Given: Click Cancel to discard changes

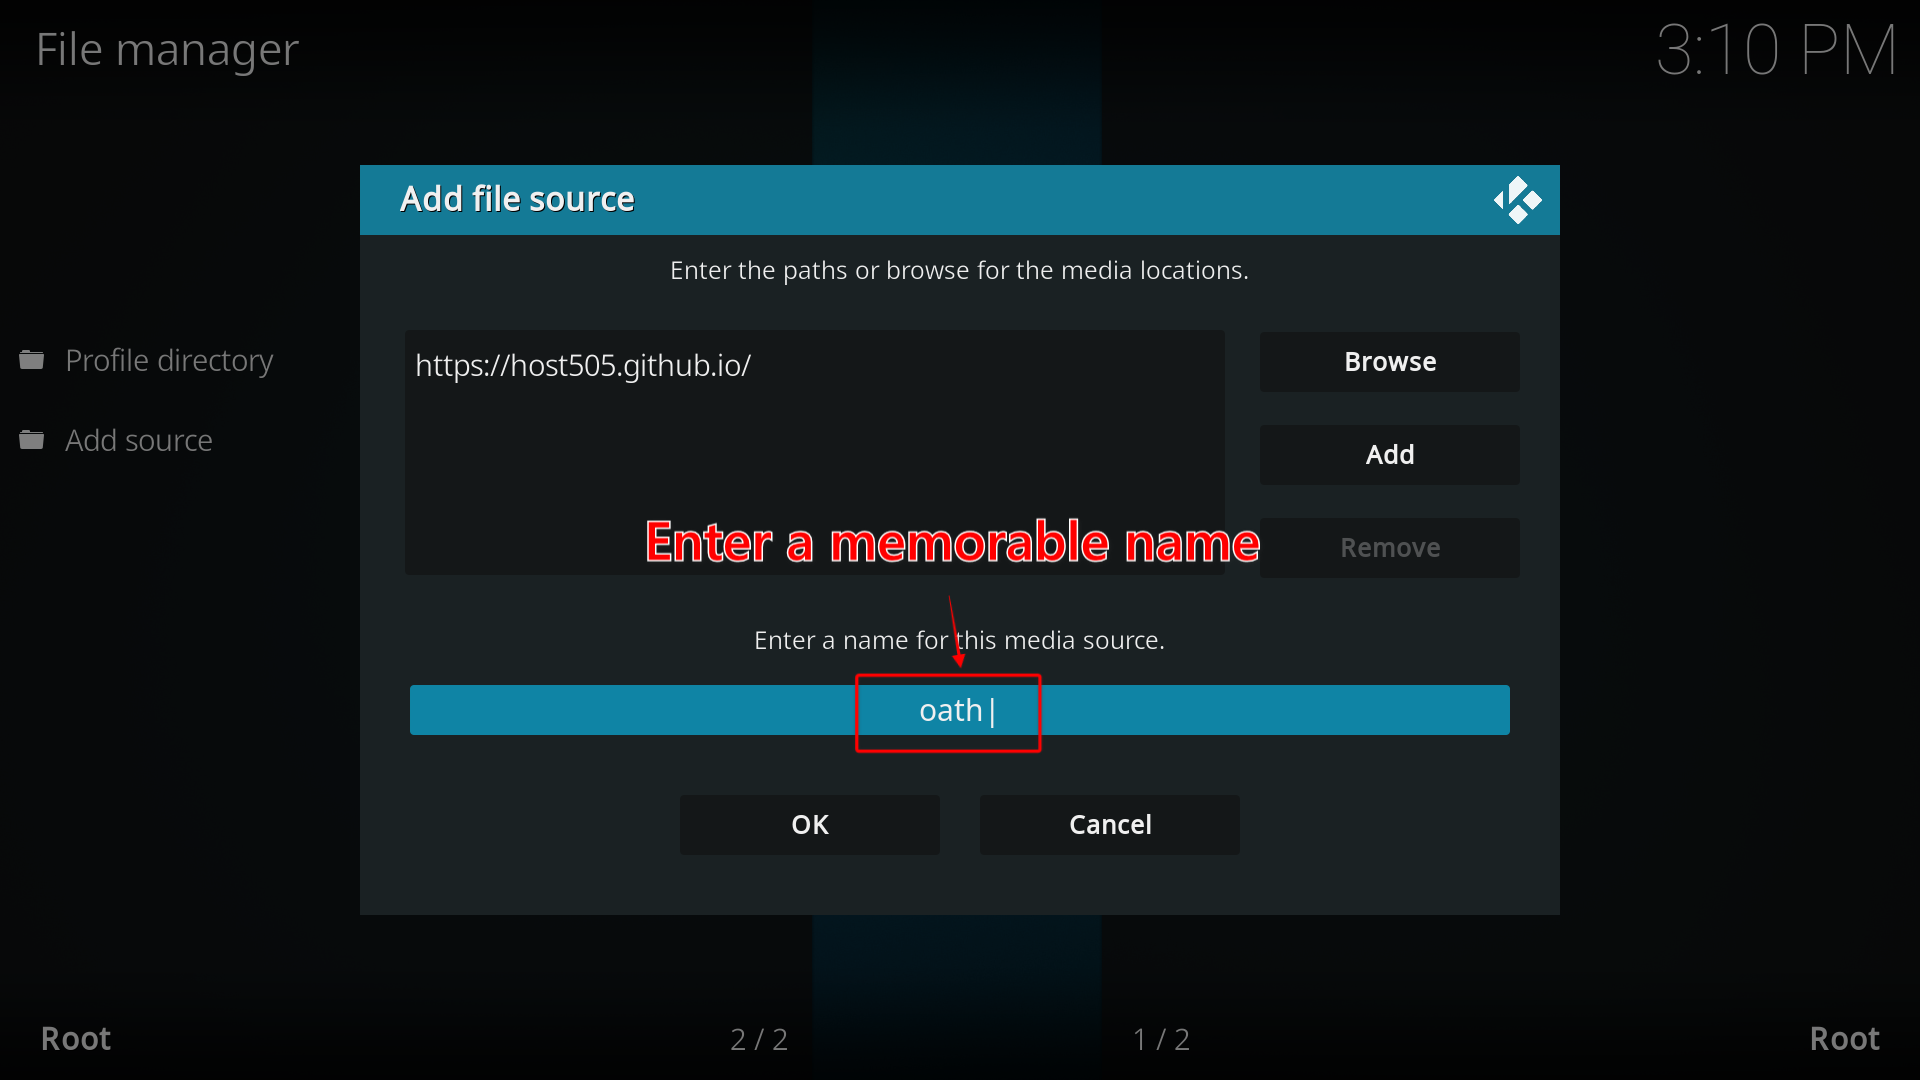Looking at the screenshot, I should pyautogui.click(x=1110, y=823).
